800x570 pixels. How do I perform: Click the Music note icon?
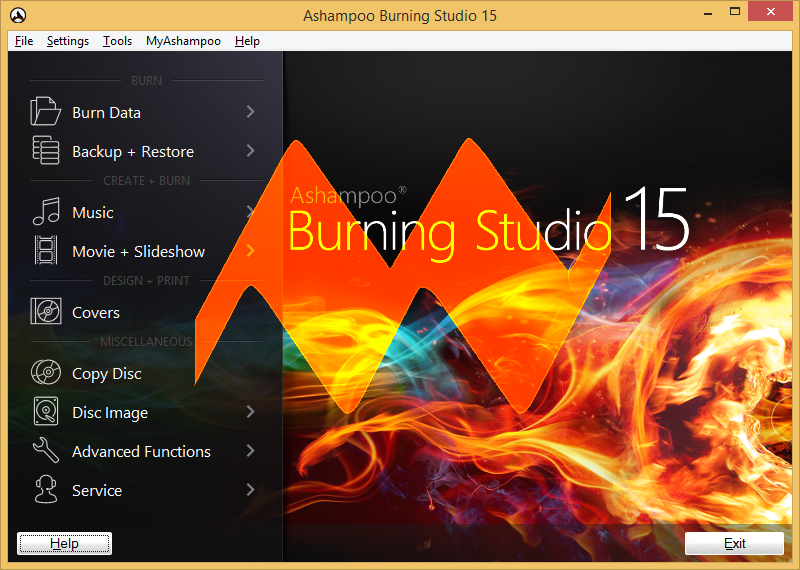(46, 211)
